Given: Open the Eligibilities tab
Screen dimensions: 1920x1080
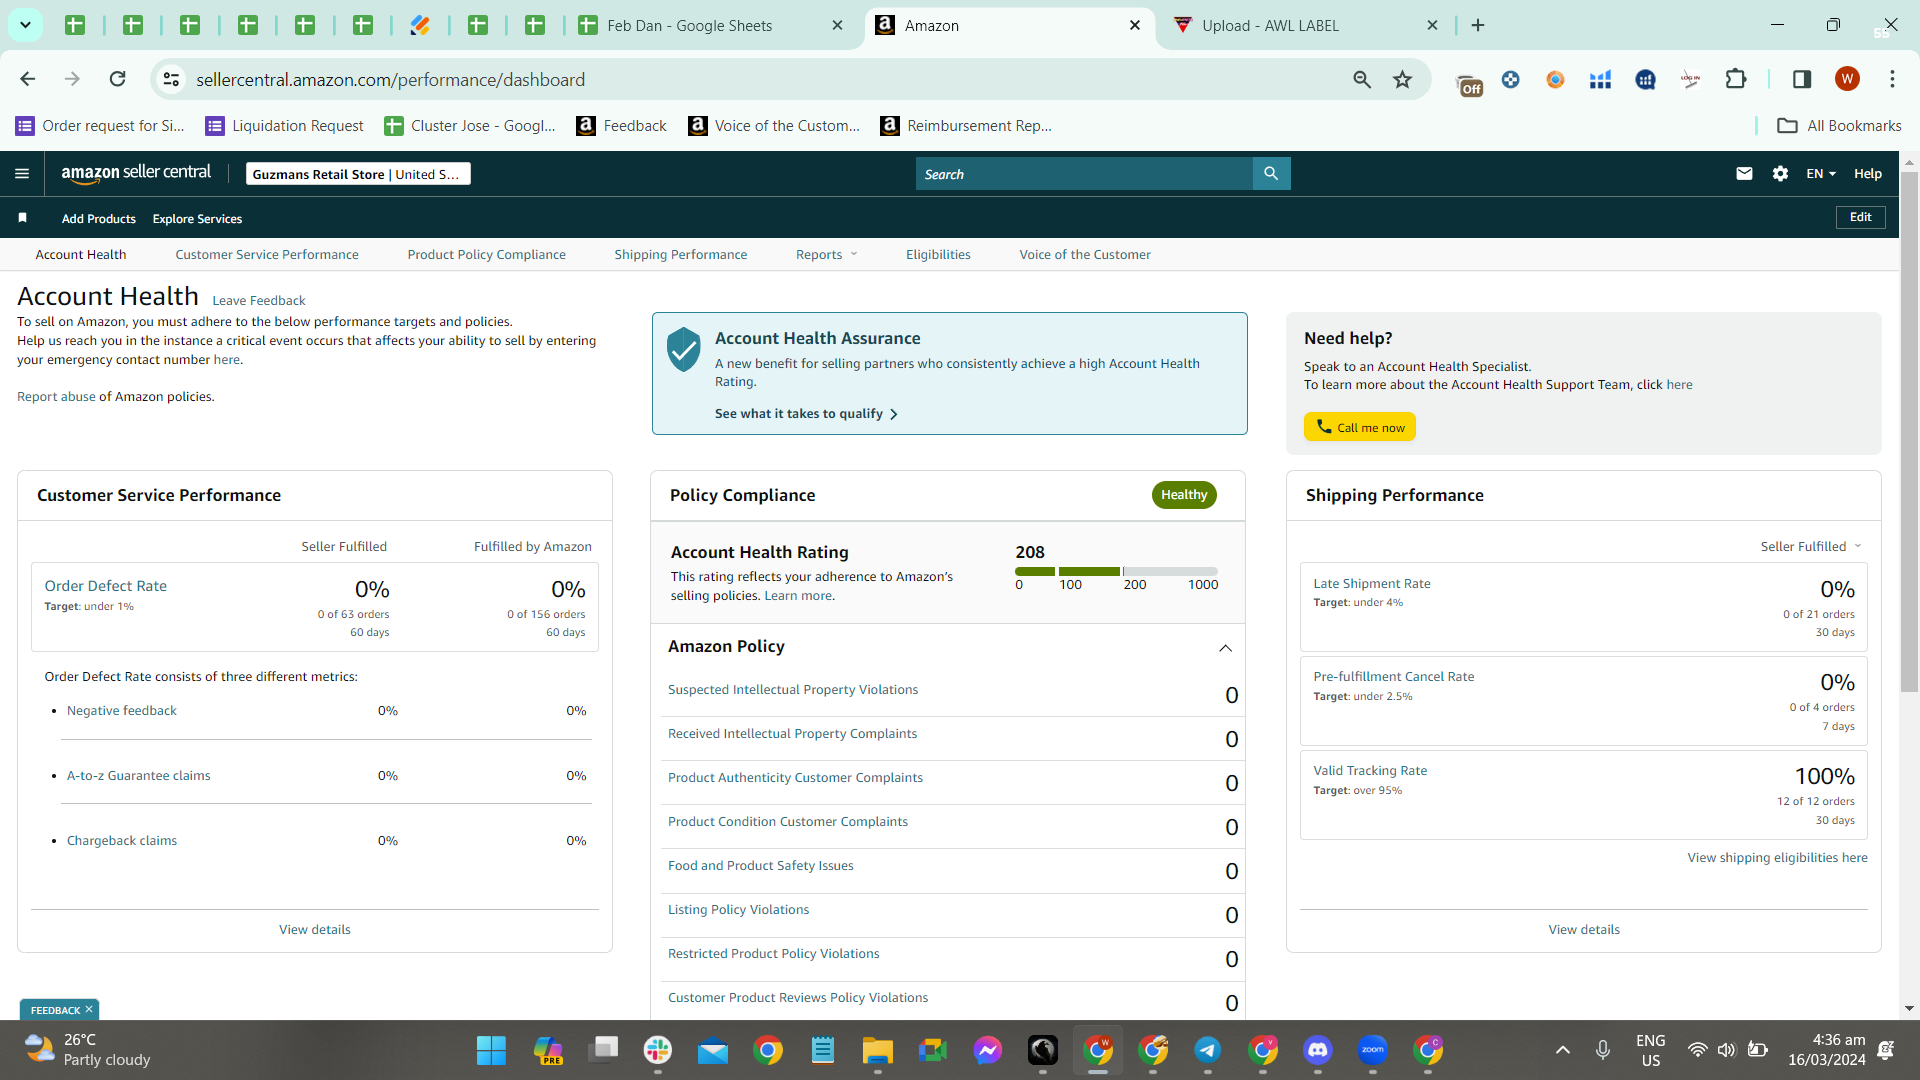Looking at the screenshot, I should tap(938, 255).
